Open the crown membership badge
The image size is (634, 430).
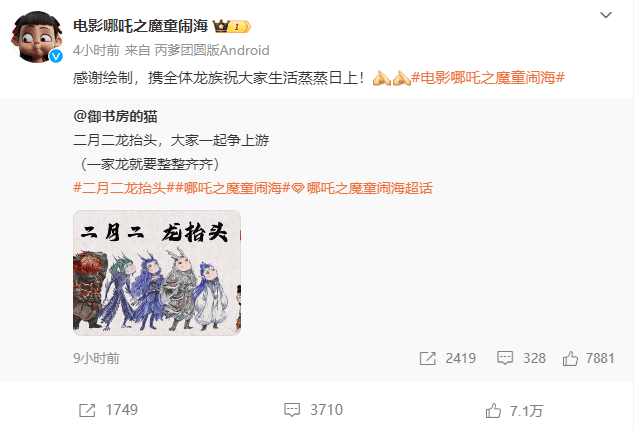(232, 27)
